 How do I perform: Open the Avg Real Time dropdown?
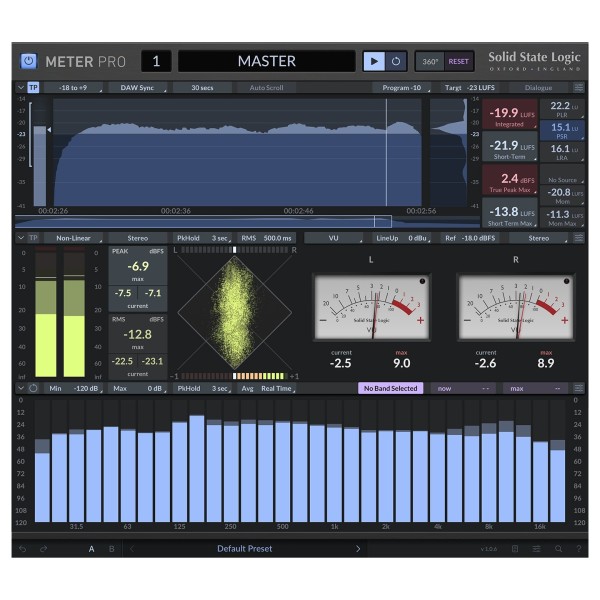coord(266,388)
